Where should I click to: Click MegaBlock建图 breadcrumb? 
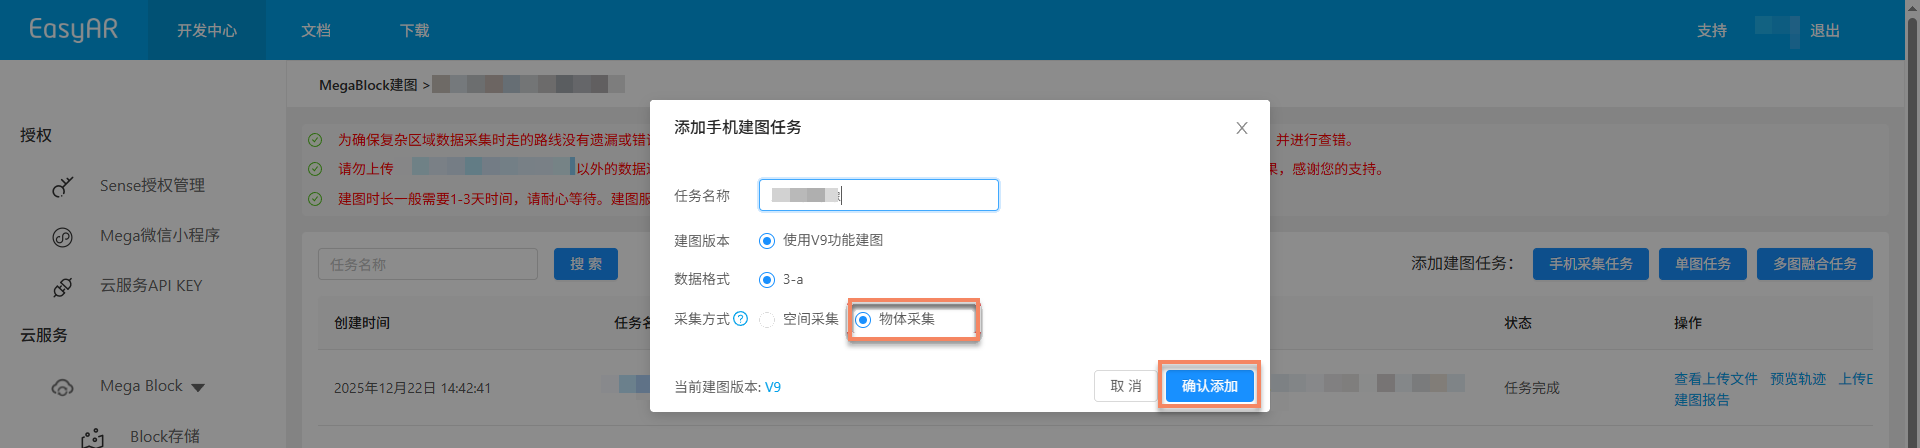[x=368, y=85]
